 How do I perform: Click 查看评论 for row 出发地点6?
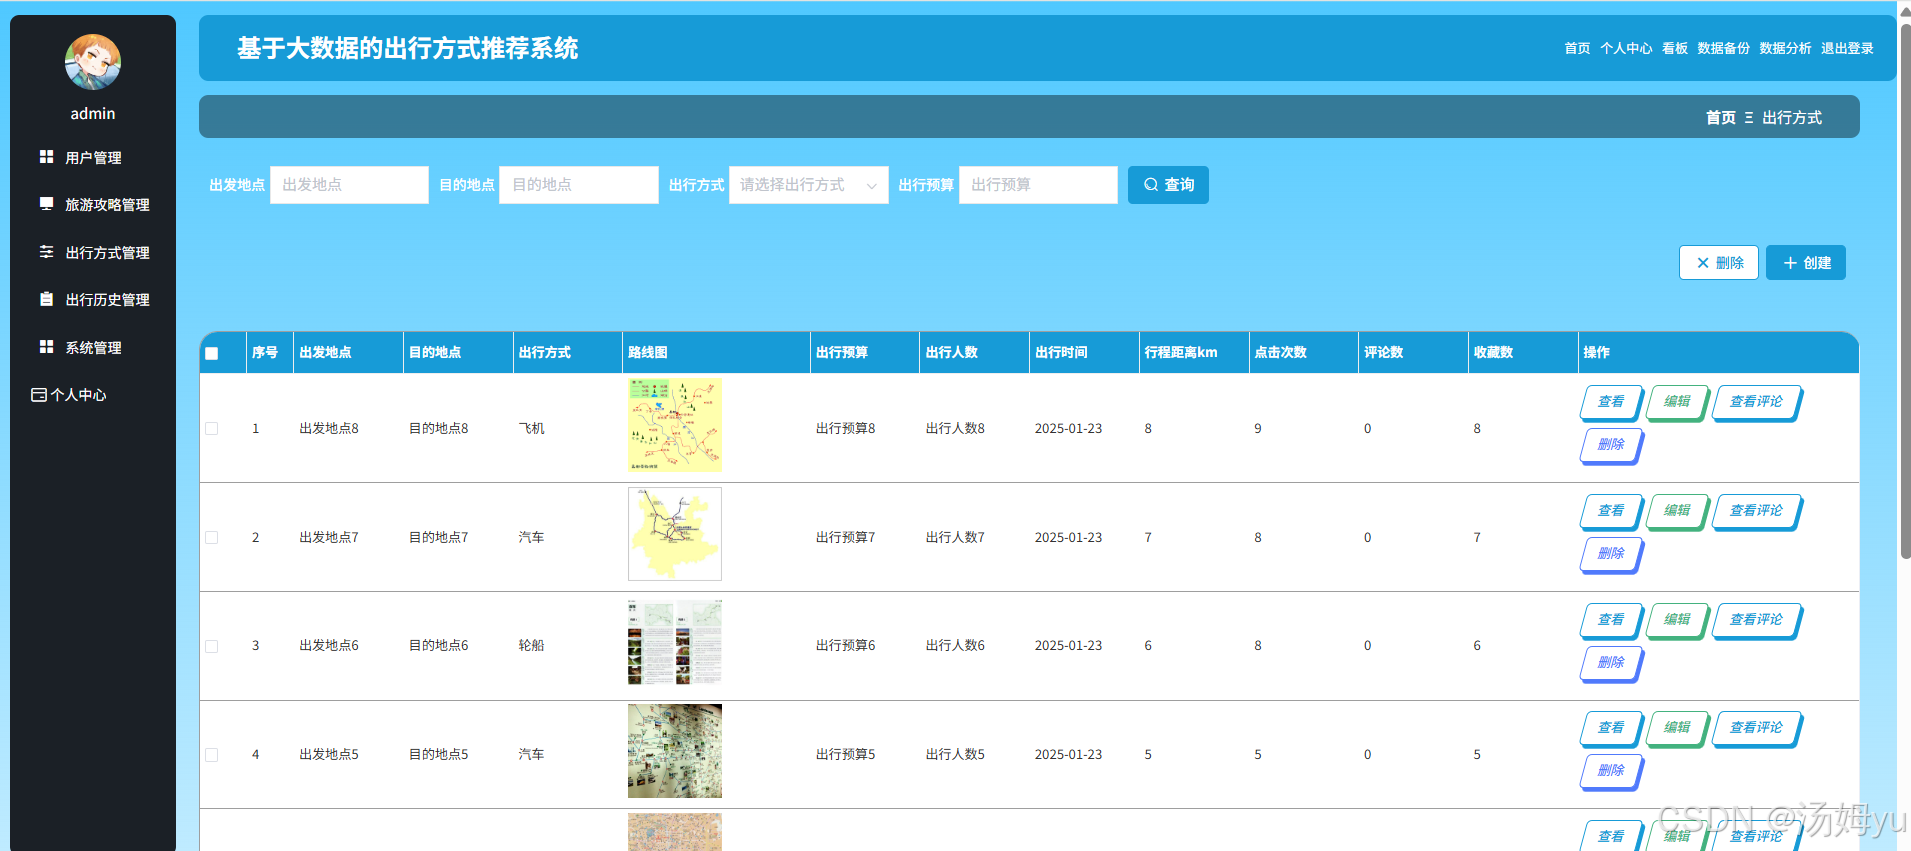coord(1756,620)
